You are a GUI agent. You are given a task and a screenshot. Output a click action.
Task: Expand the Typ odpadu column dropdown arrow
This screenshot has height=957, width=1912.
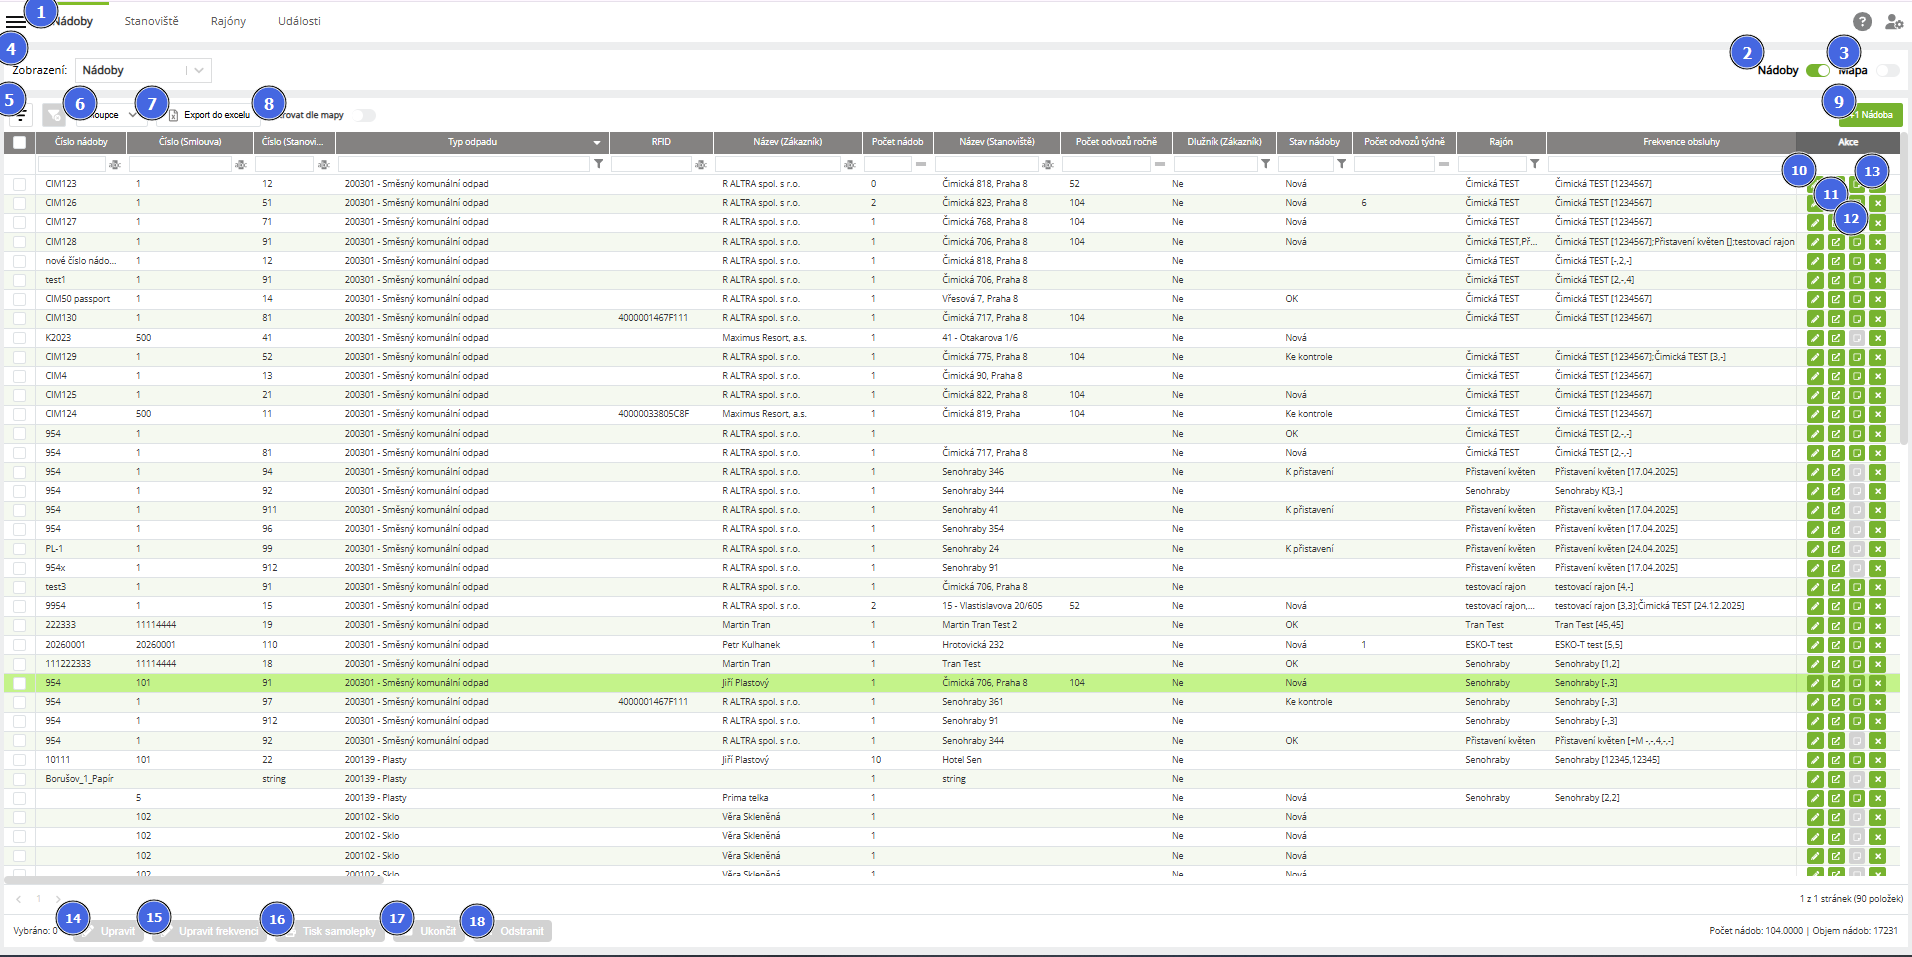[597, 142]
